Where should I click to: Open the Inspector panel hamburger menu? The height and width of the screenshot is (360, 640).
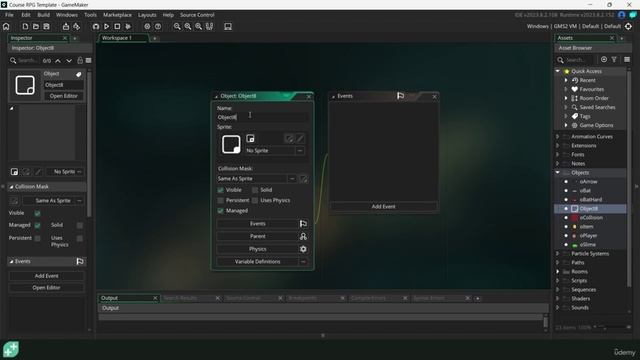[x=89, y=60]
